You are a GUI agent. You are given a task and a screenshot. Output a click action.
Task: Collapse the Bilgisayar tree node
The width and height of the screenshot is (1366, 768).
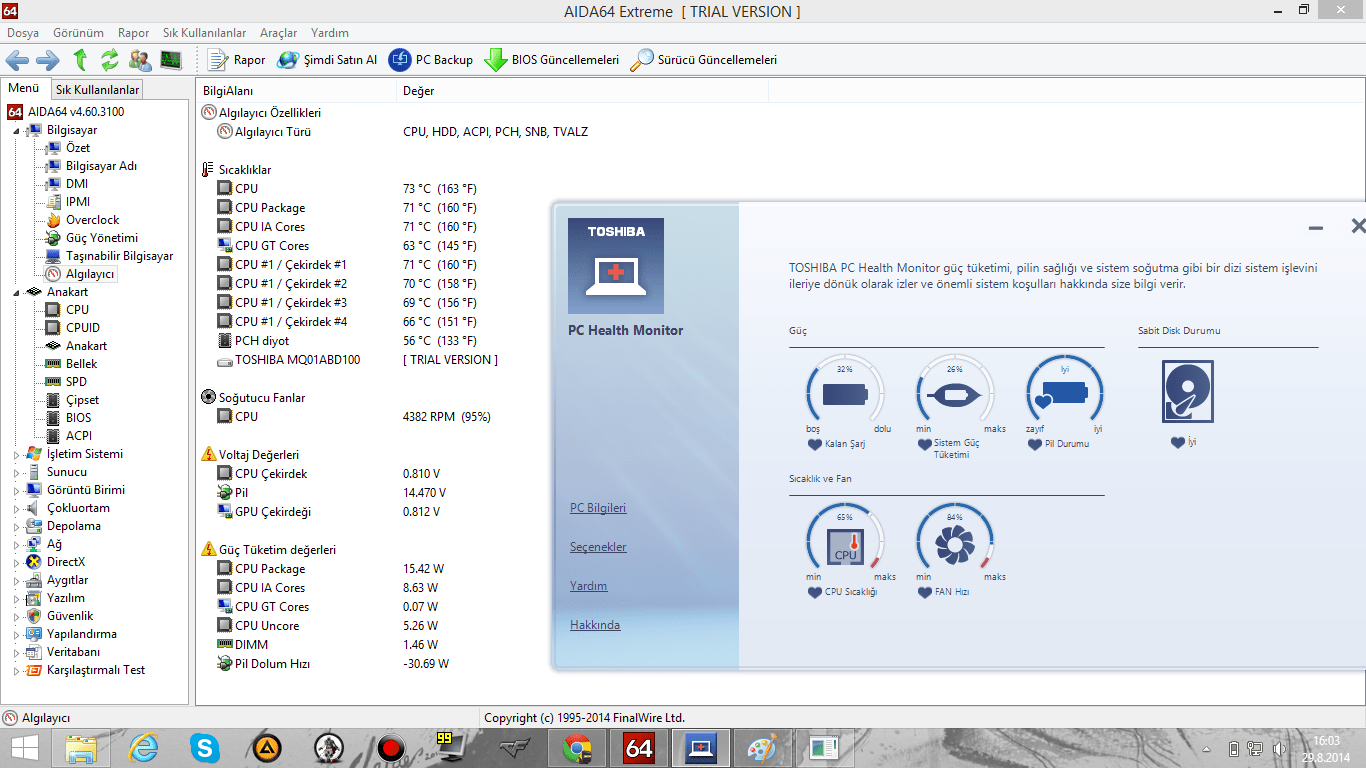coord(16,131)
